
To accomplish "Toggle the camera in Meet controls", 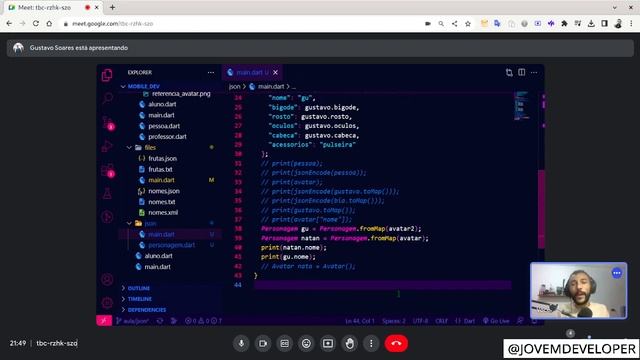I will point(263,344).
